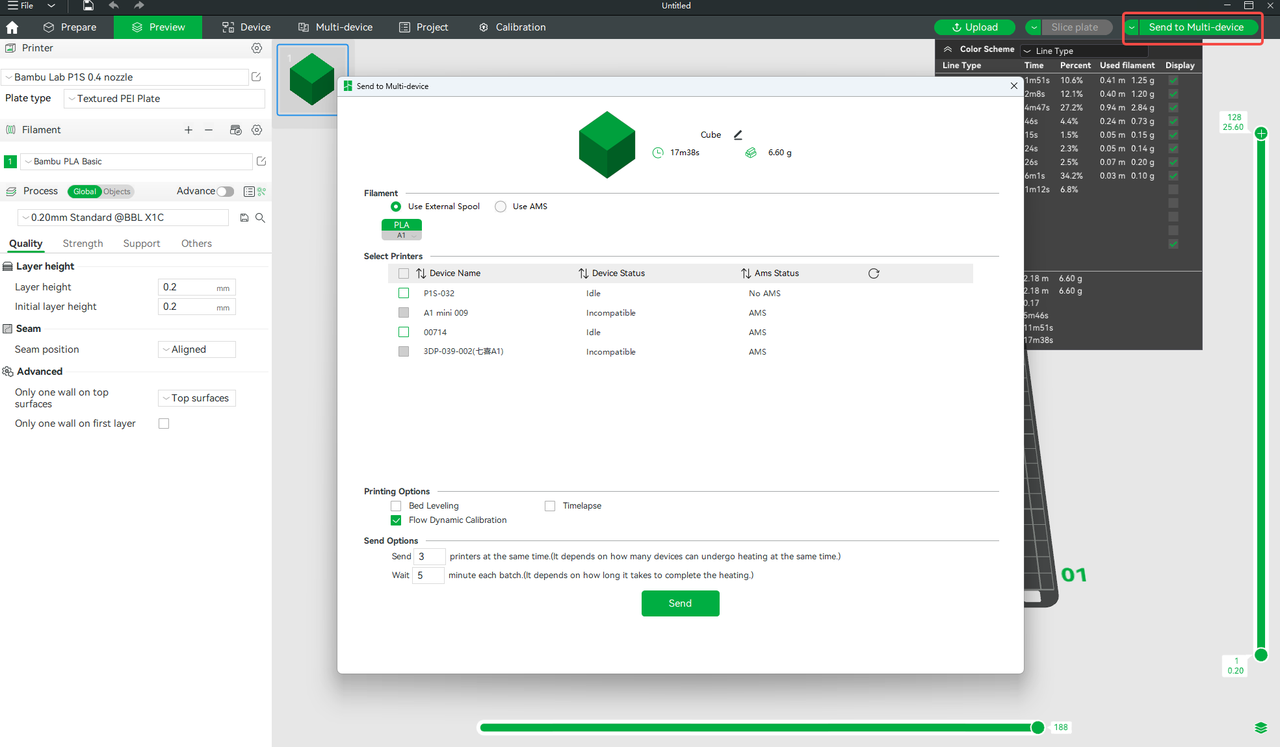Click the horizontal move slider handle
Viewport: 1280px width, 747px height.
[1038, 727]
